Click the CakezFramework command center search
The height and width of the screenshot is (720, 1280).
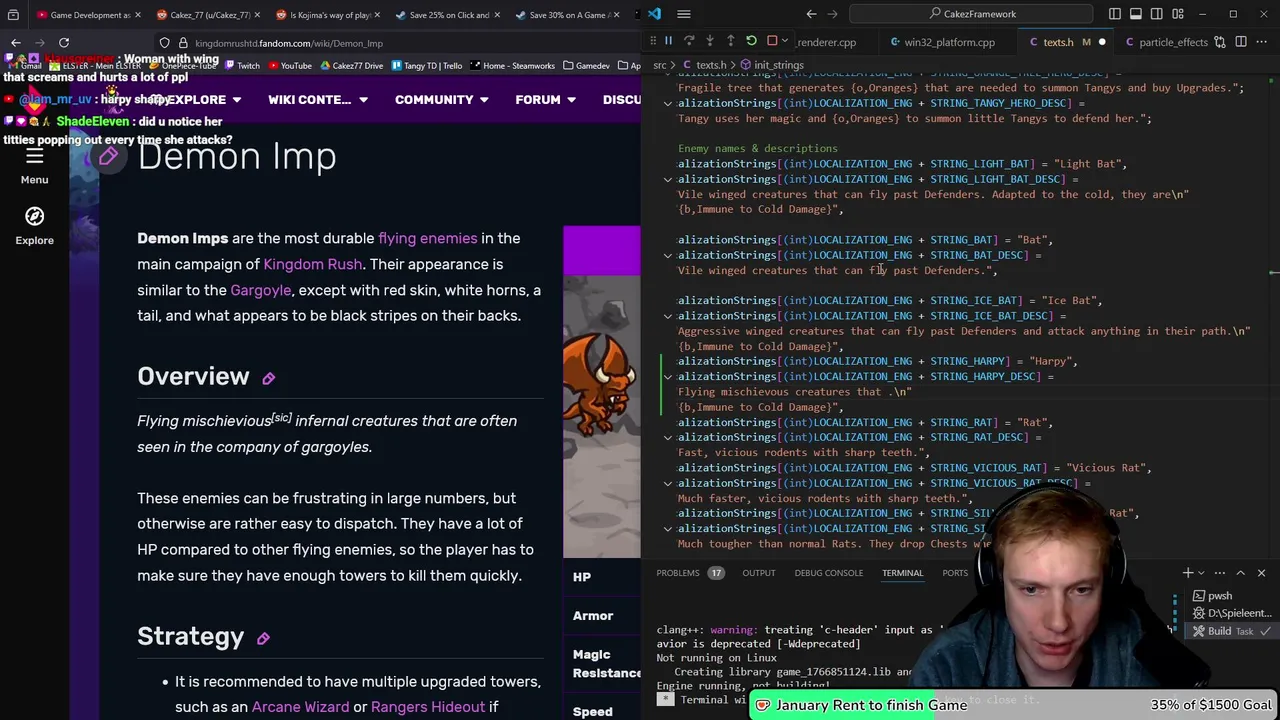(x=972, y=14)
